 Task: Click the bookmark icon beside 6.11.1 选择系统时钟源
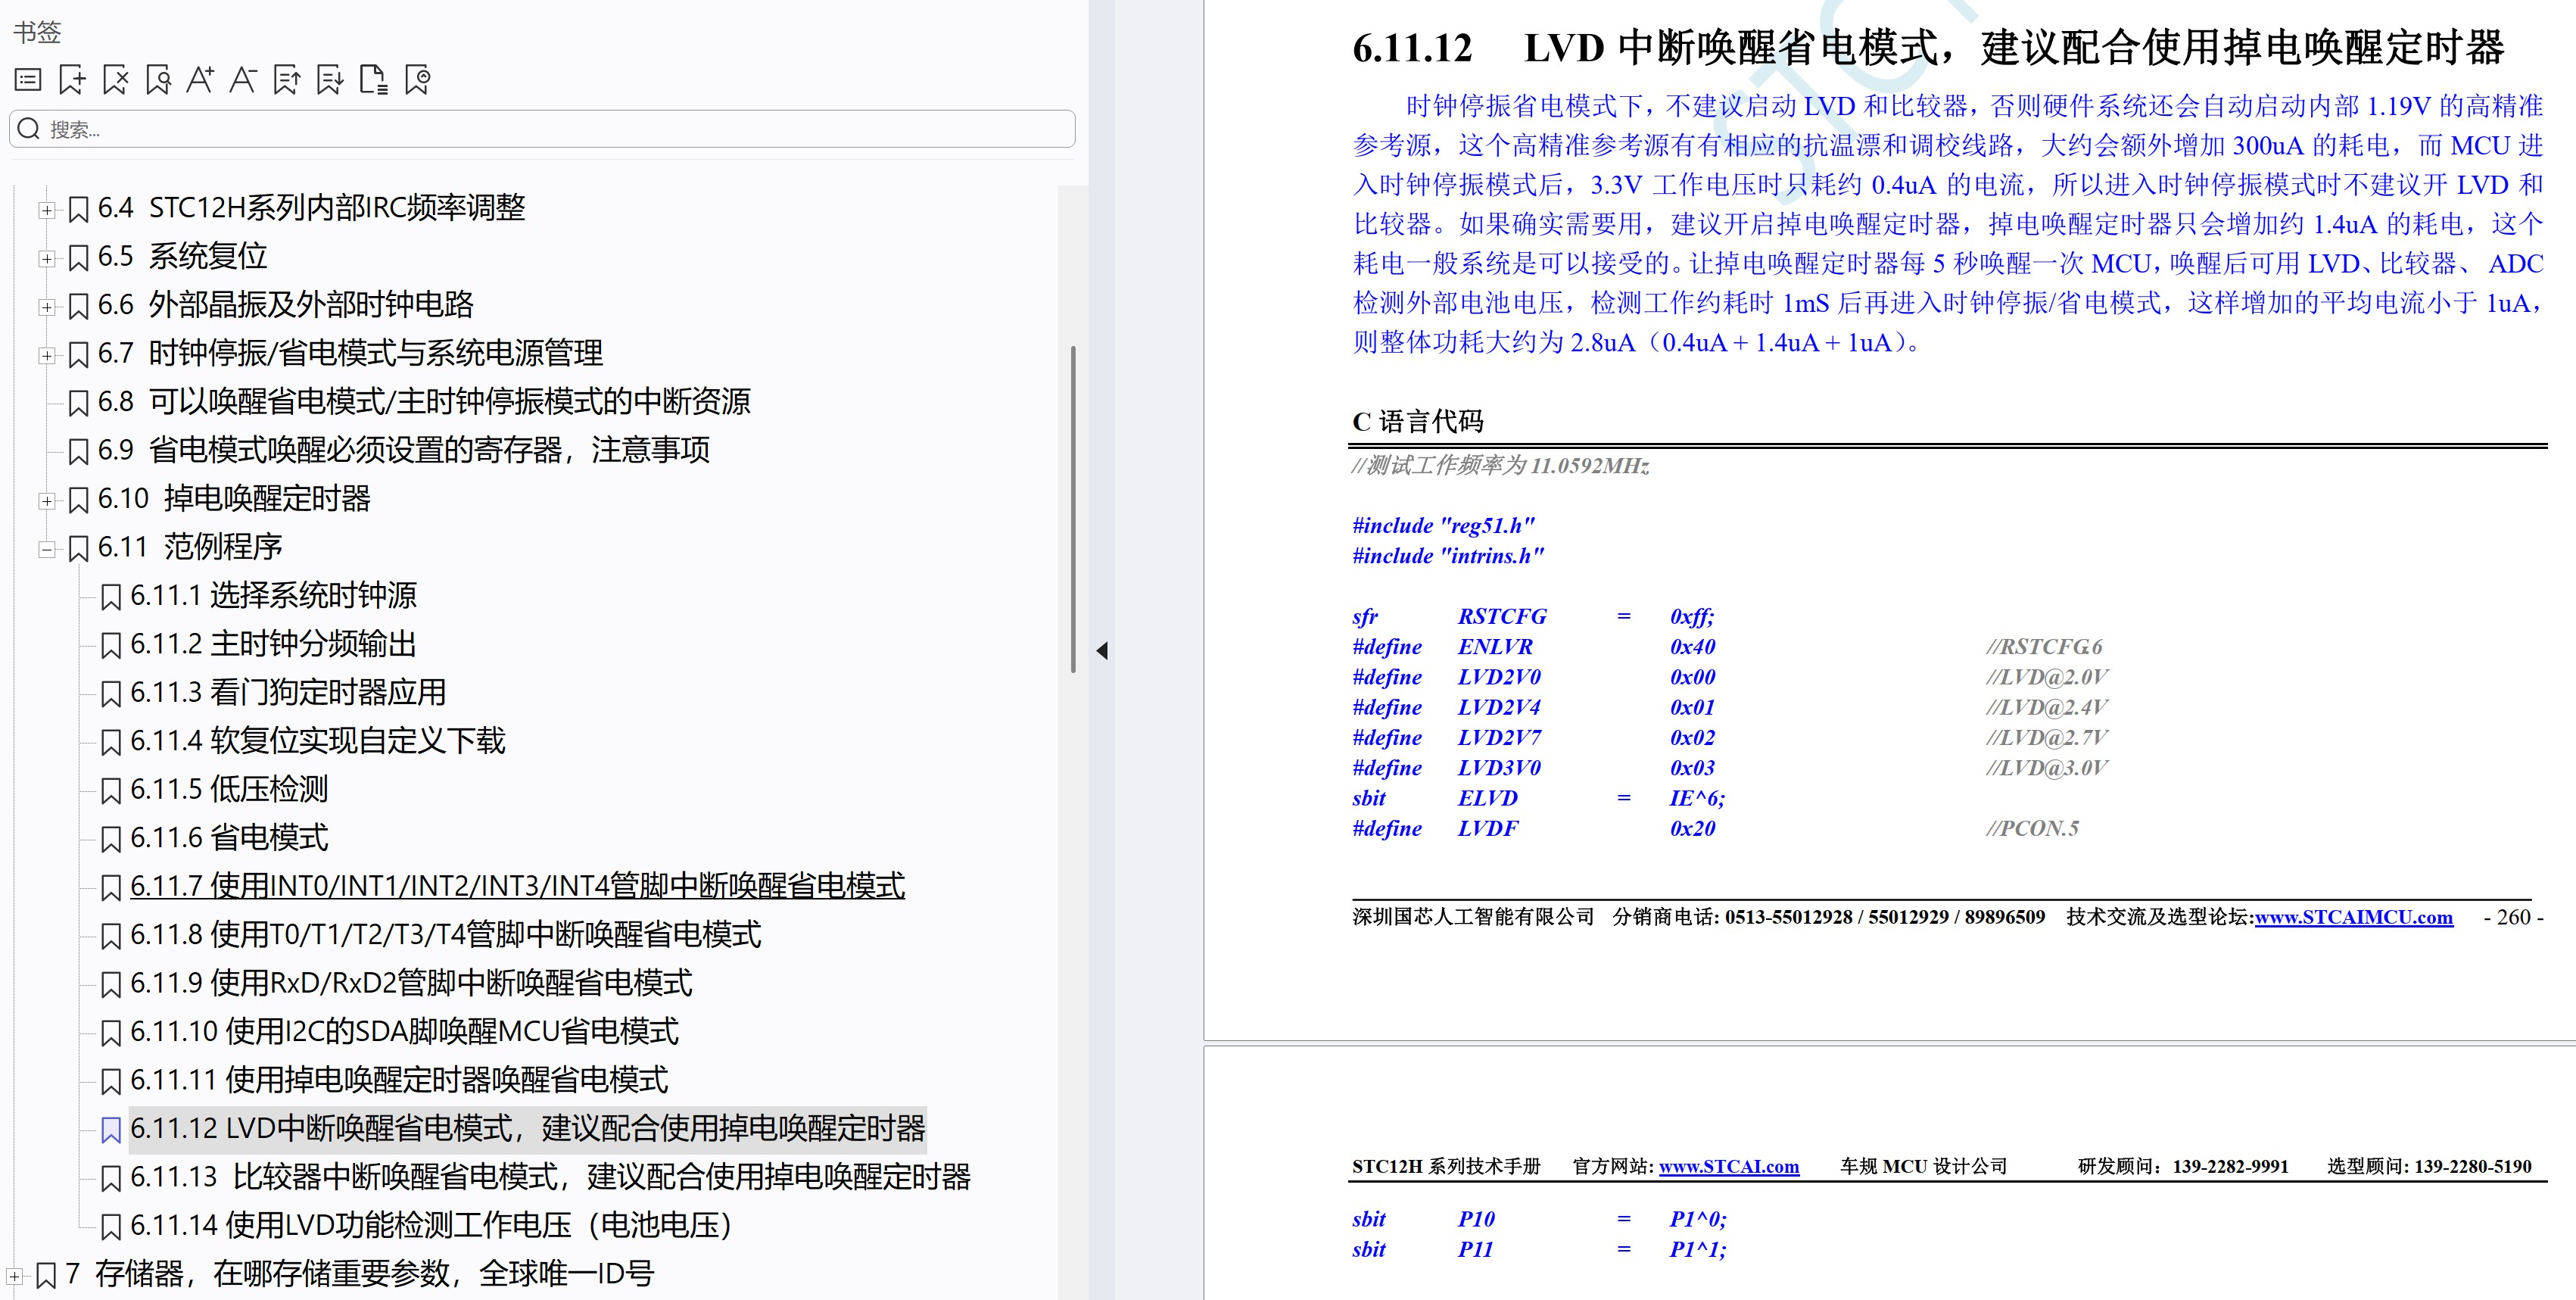point(111,597)
